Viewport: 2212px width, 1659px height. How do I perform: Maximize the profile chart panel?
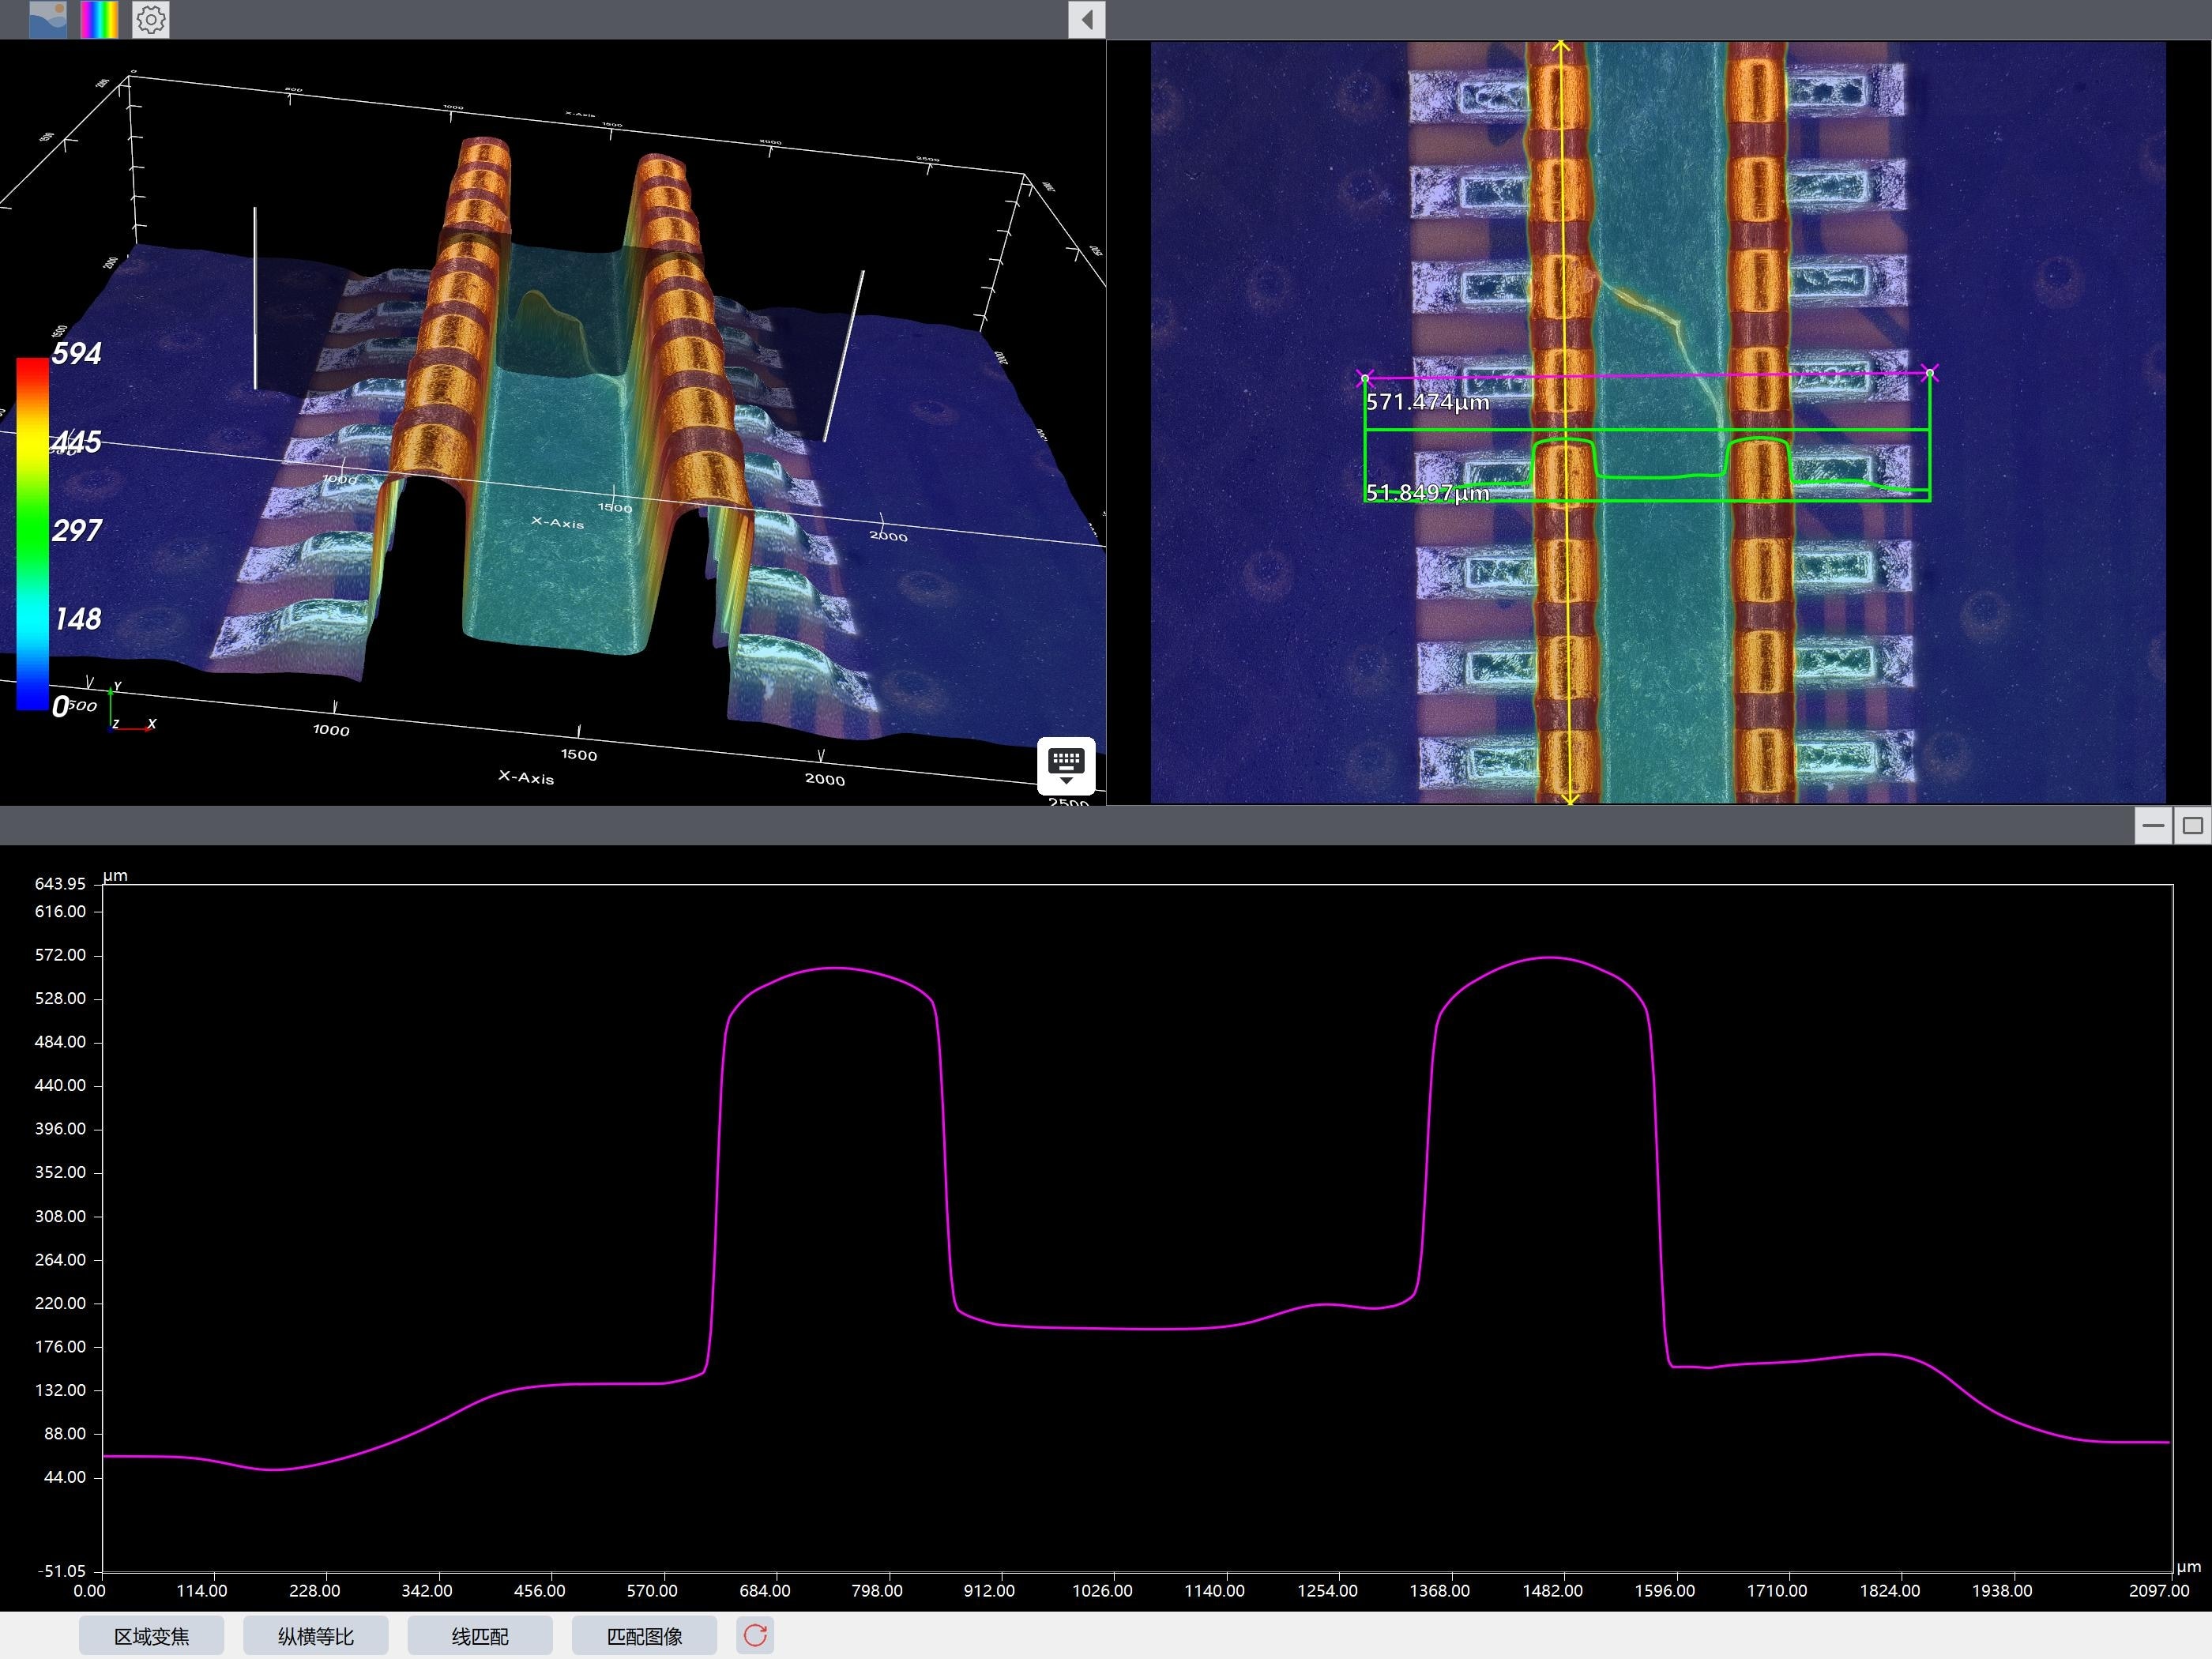(2192, 826)
